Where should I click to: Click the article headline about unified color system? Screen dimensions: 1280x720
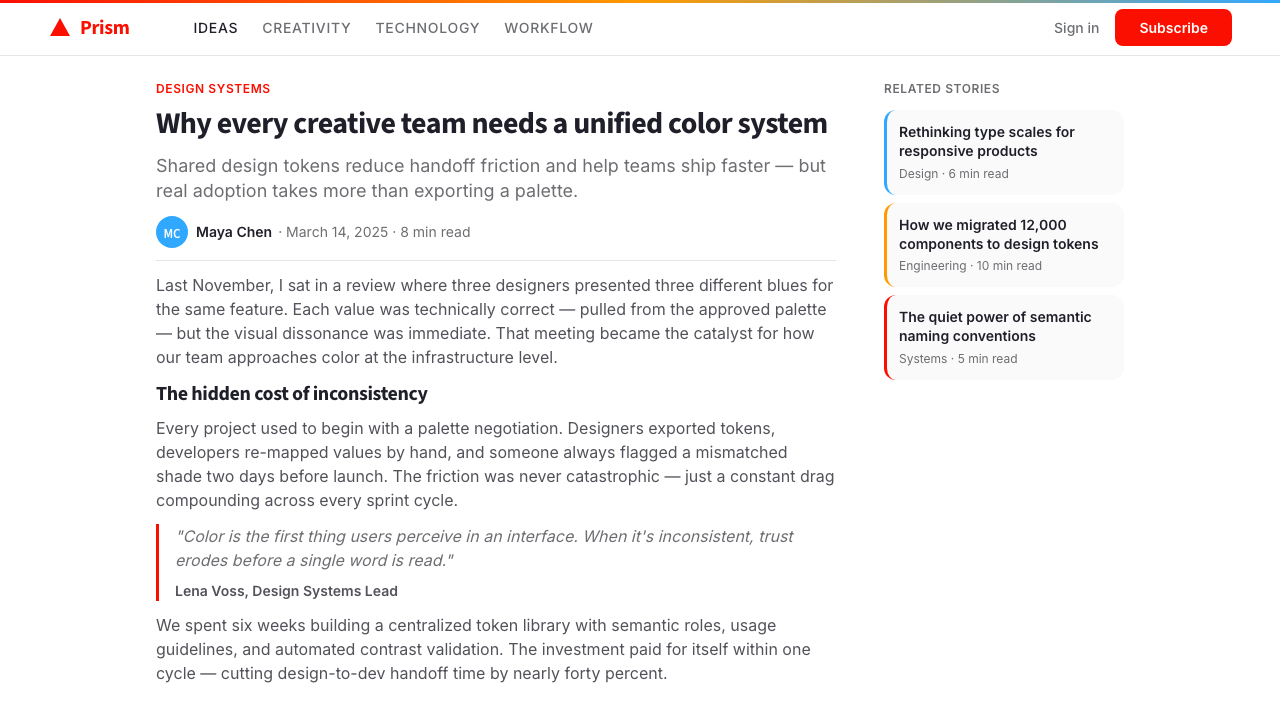click(x=492, y=123)
